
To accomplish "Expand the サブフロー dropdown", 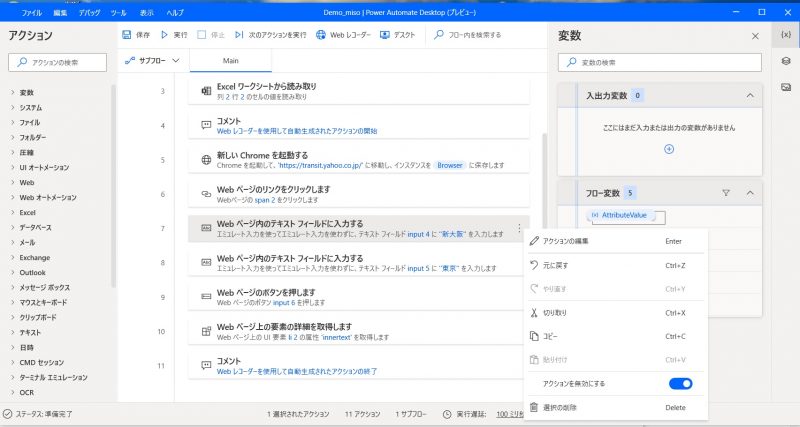I will point(153,61).
